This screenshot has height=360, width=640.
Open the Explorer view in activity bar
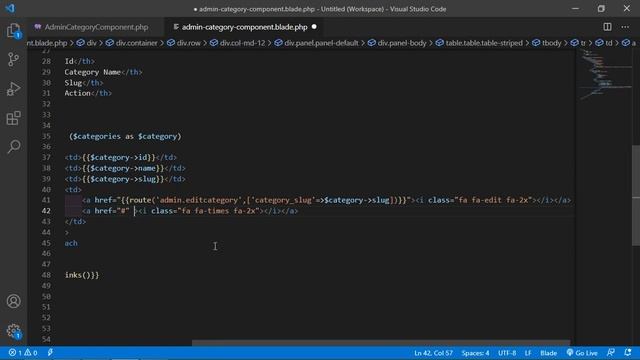pyautogui.click(x=13, y=31)
